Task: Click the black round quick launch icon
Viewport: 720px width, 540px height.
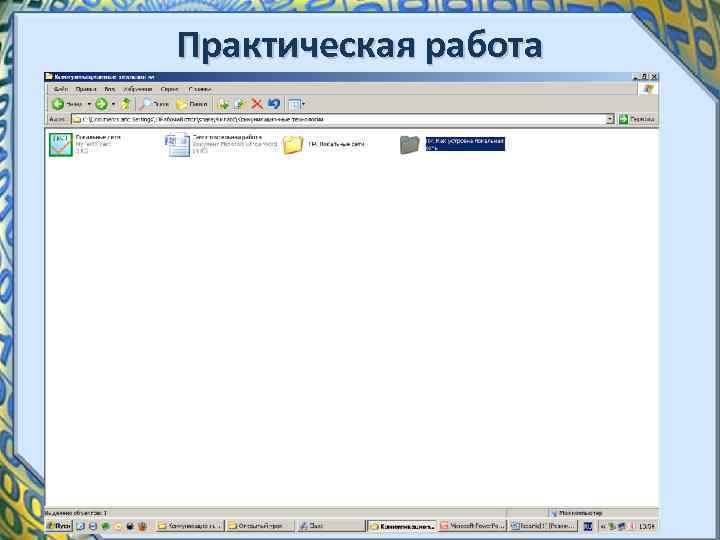Action: [130, 526]
